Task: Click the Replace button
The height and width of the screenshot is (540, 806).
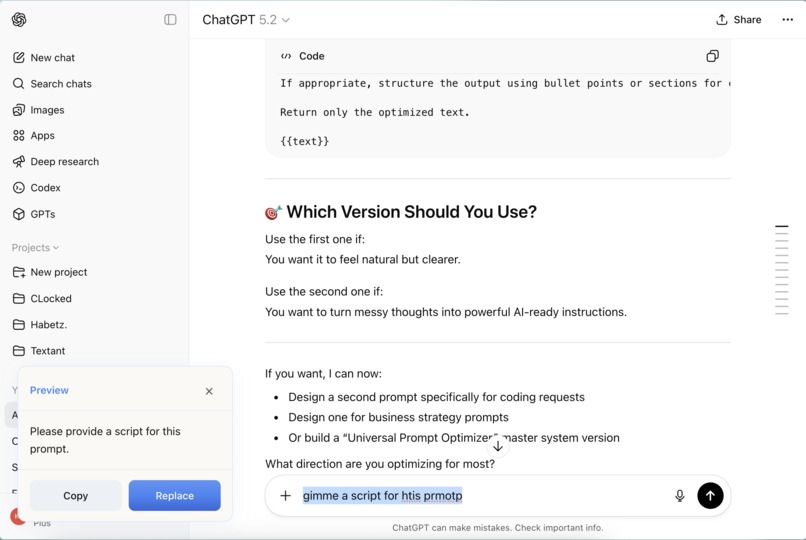Action: [x=175, y=496]
